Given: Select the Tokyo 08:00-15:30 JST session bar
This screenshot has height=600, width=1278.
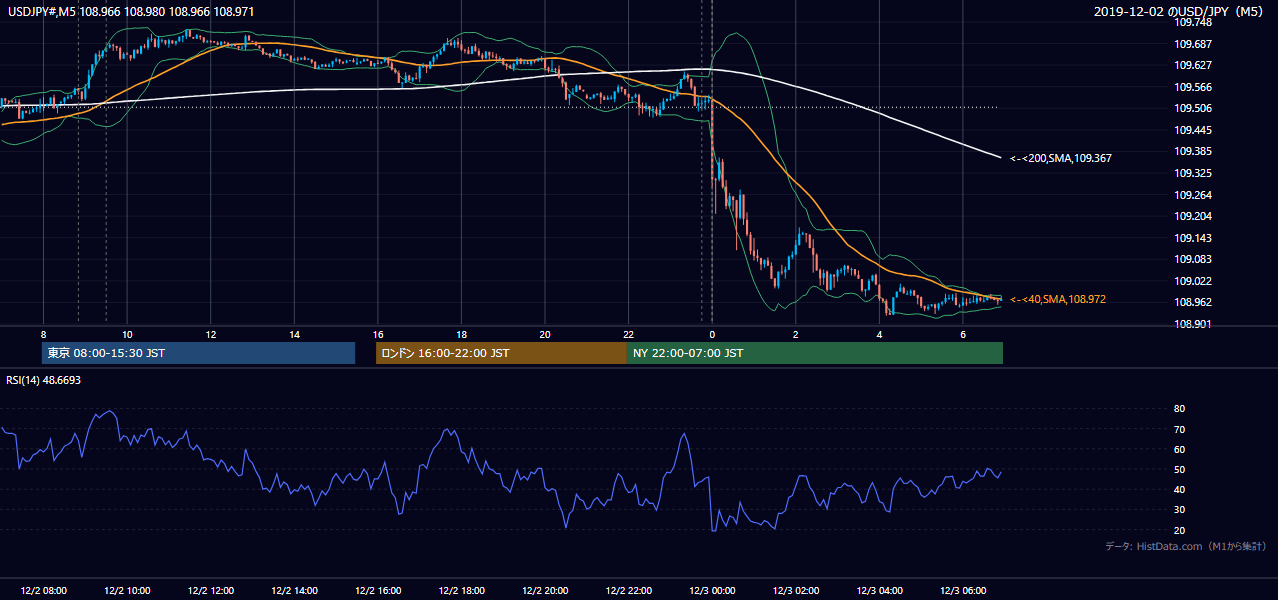Looking at the screenshot, I should click(198, 353).
